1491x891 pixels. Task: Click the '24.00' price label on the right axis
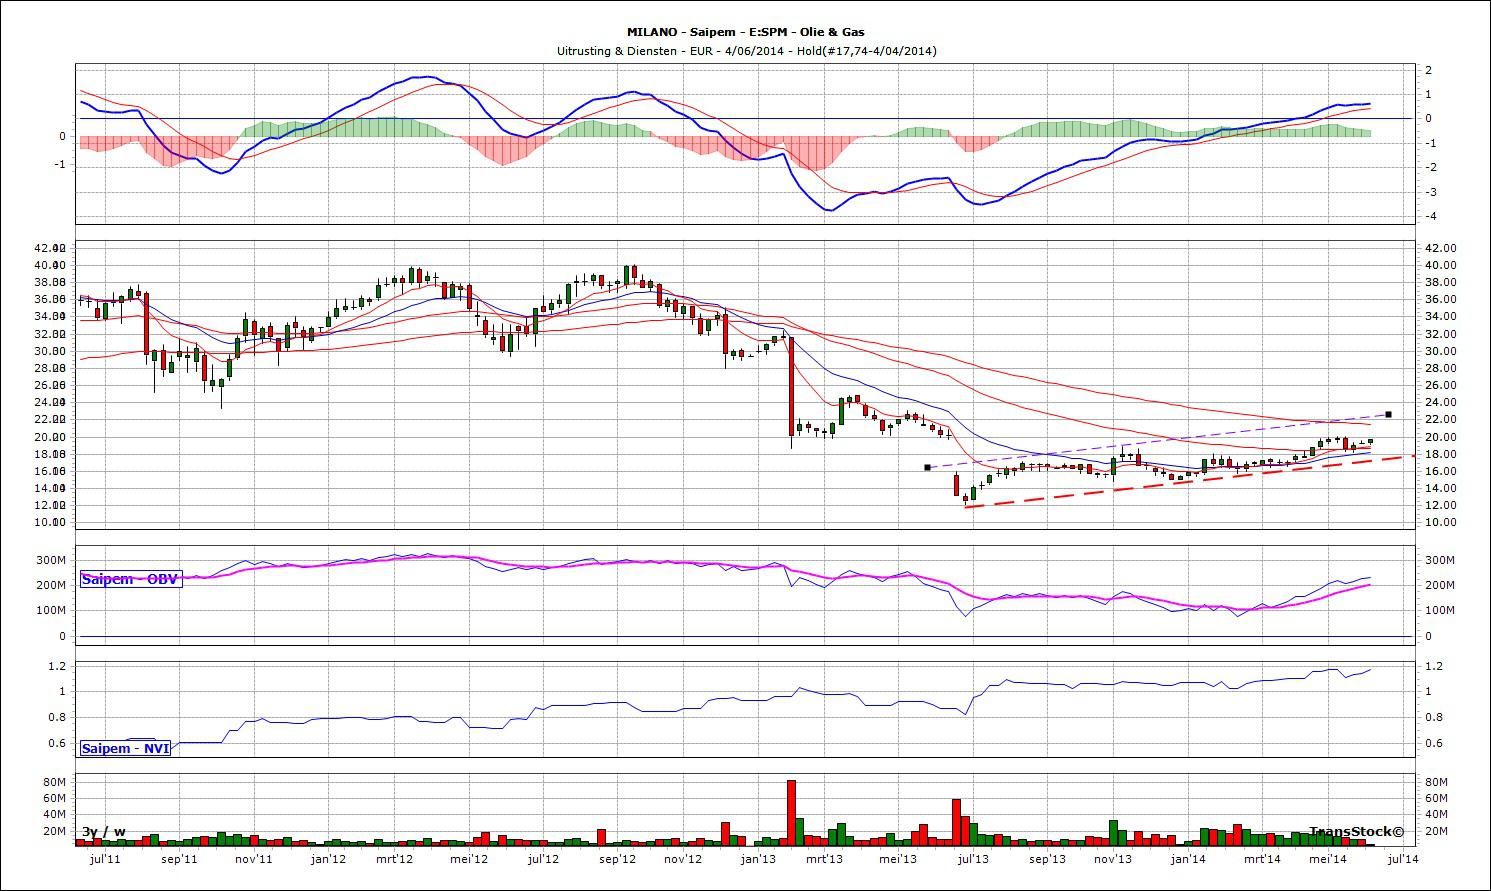1441,402
